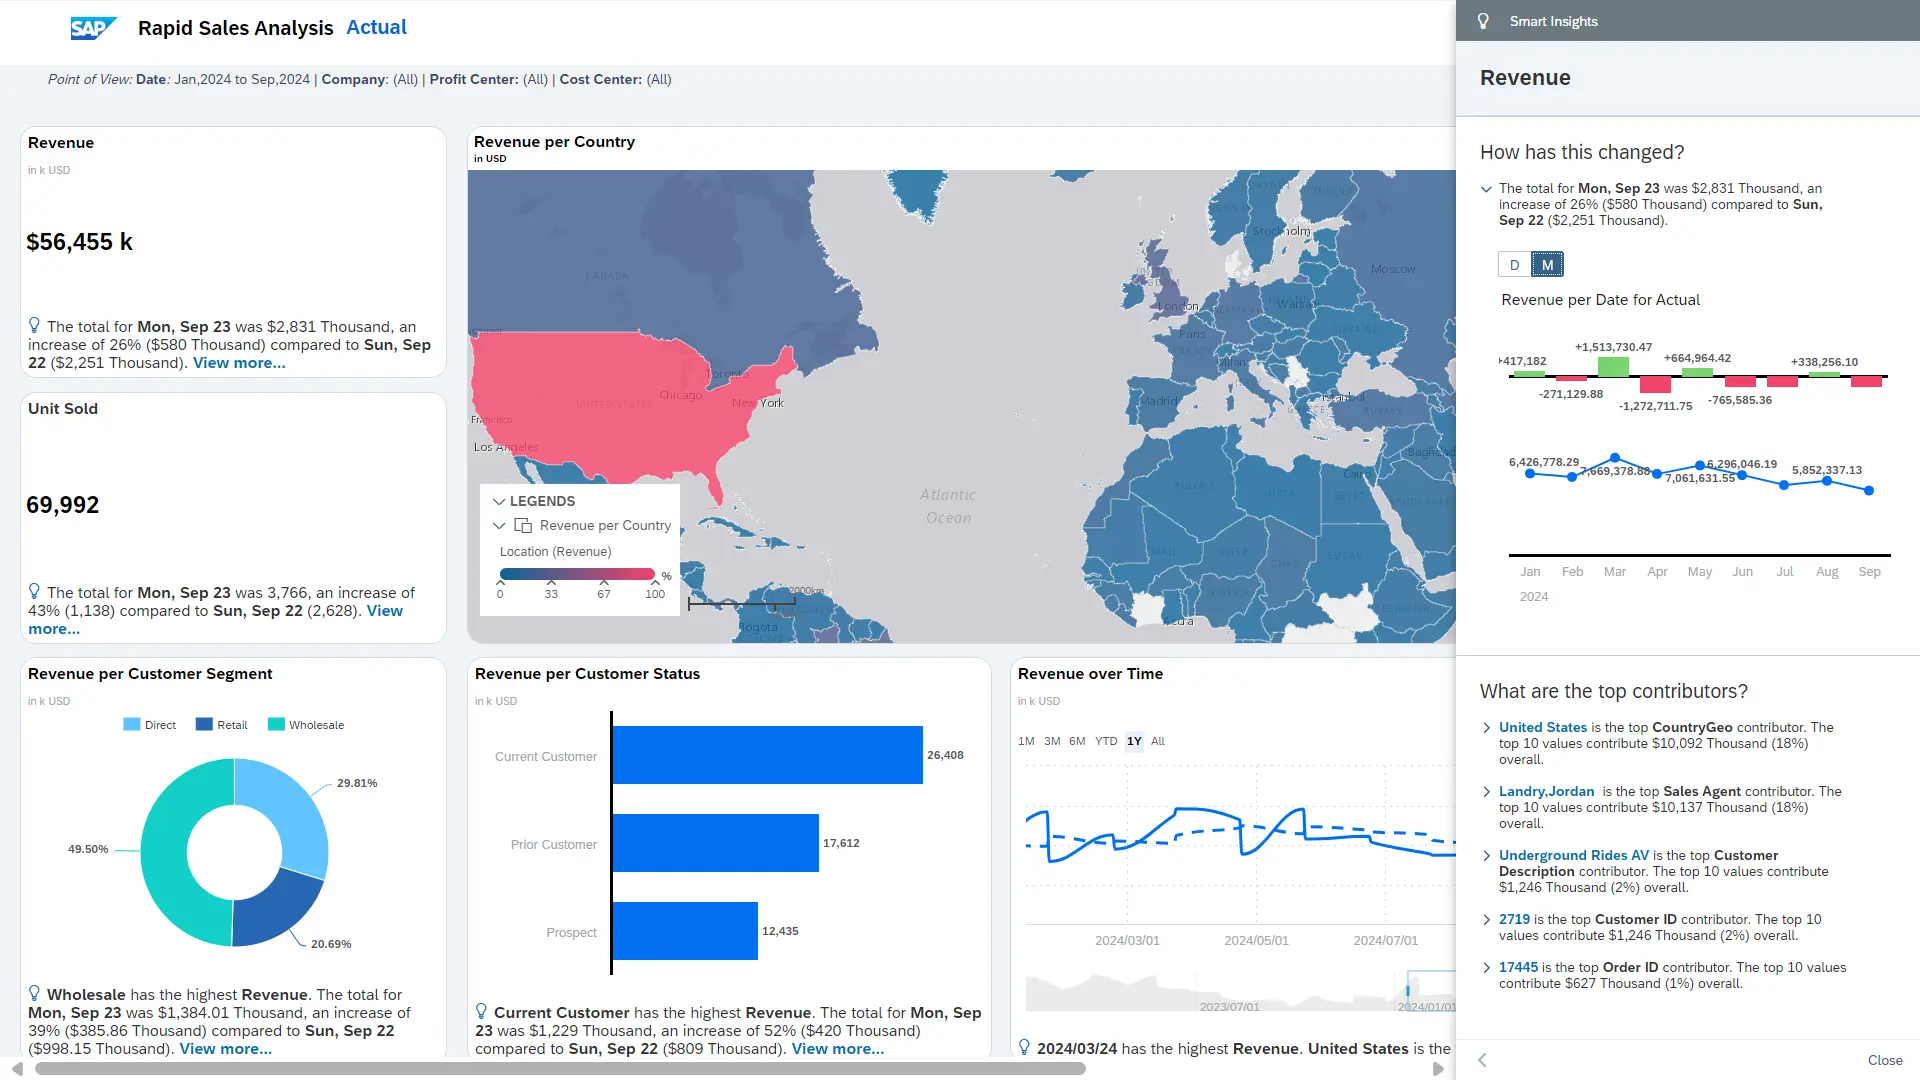The image size is (1920, 1080).
Task: Select the 1Y time range
Action: tap(1134, 741)
